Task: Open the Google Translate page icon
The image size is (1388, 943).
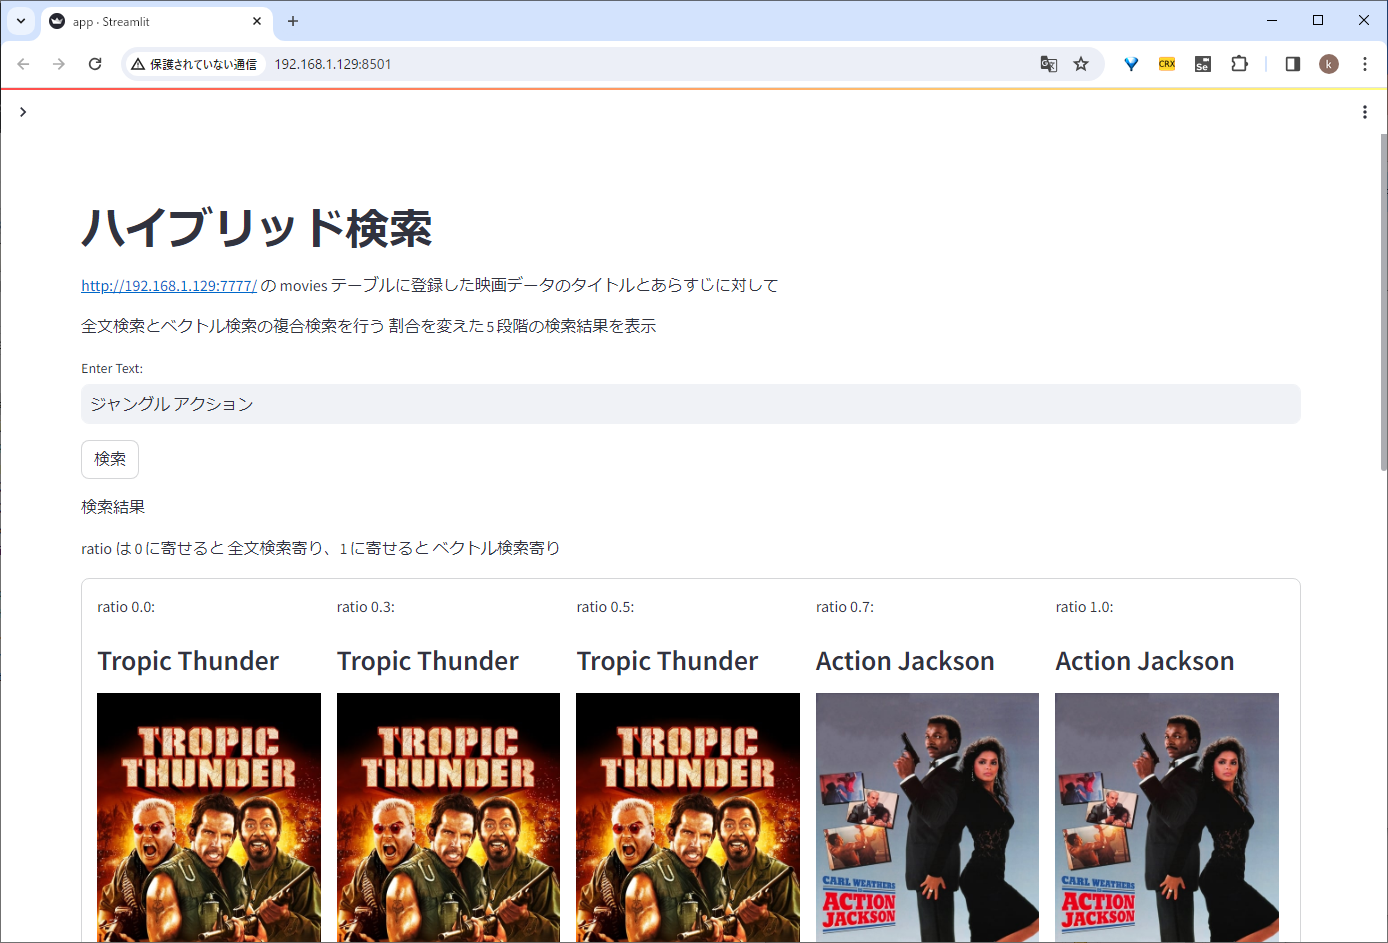Action: pyautogui.click(x=1048, y=64)
